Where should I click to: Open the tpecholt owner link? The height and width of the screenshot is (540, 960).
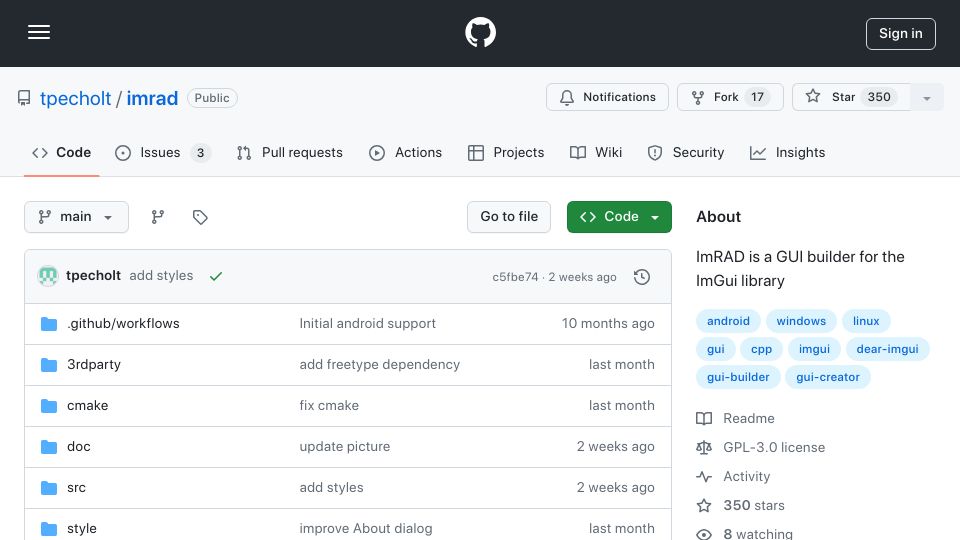coord(75,98)
